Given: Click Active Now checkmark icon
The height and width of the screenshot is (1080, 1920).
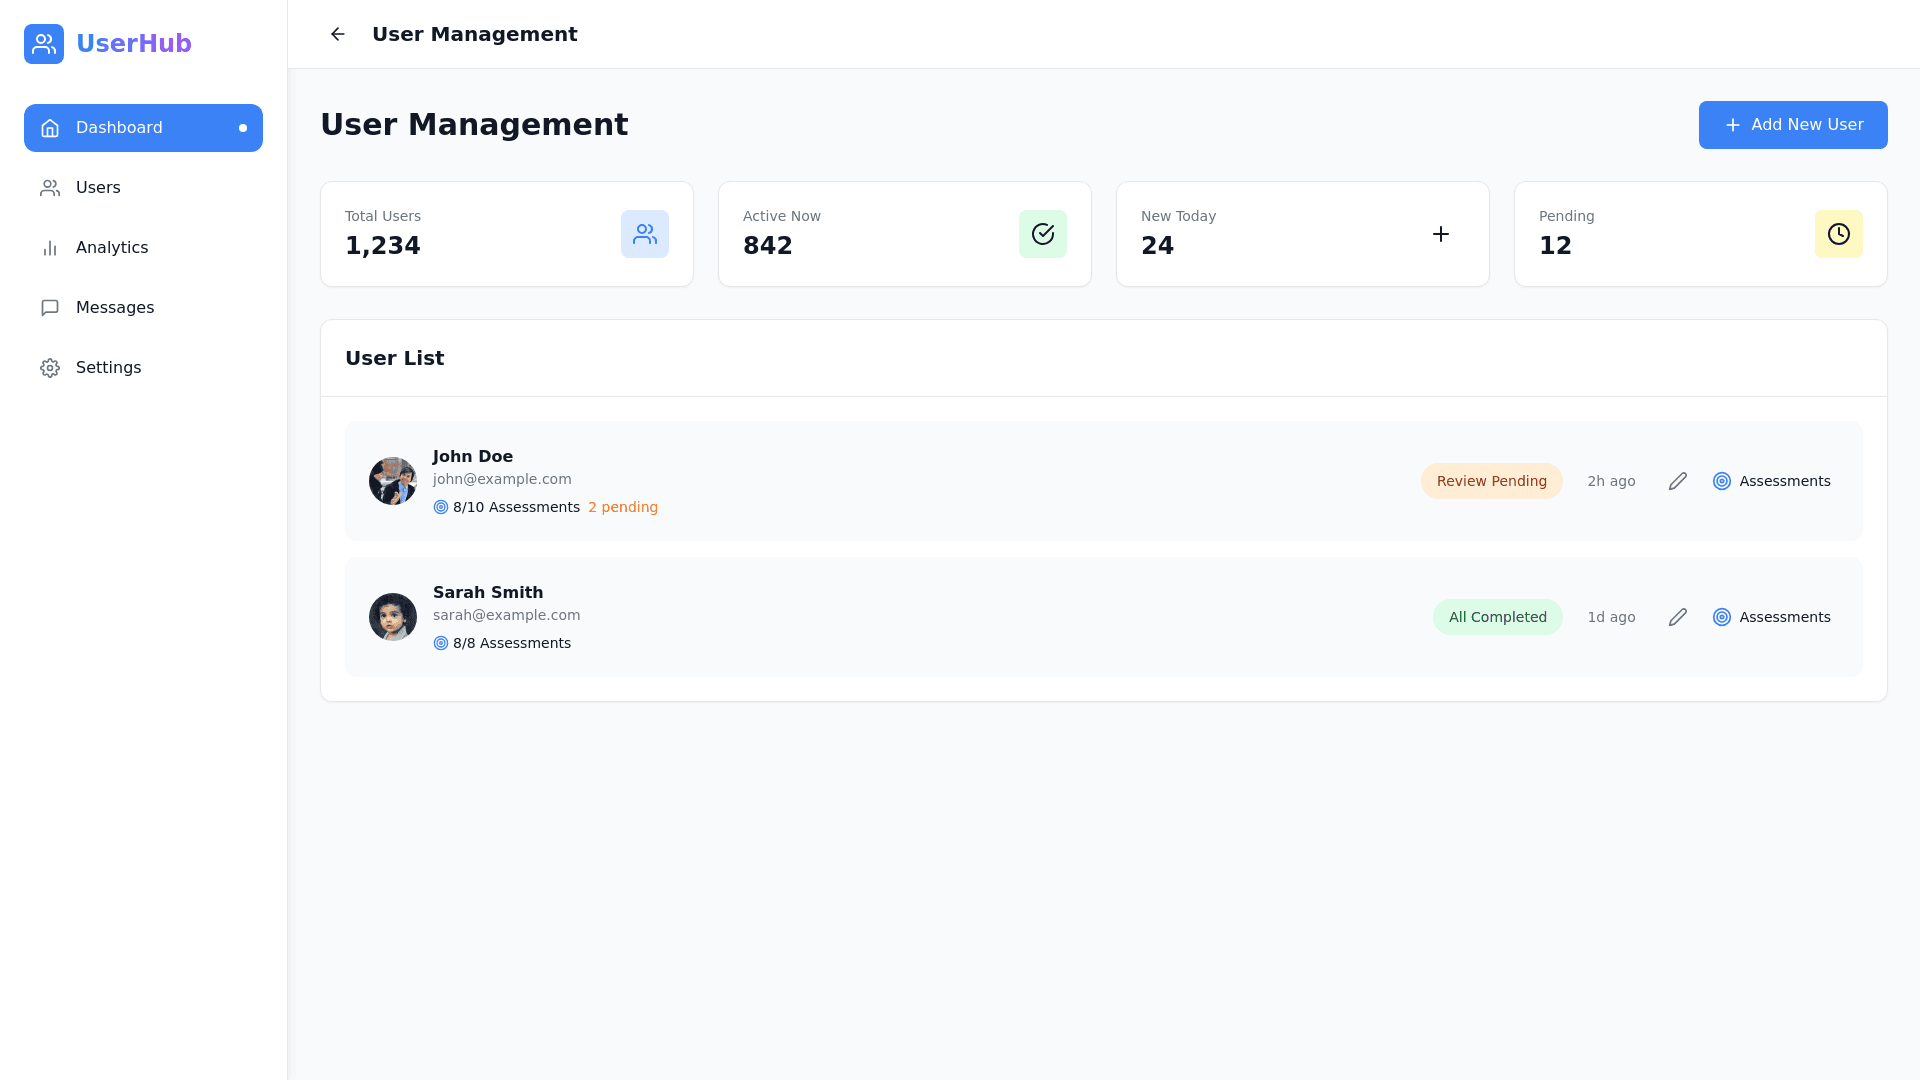Looking at the screenshot, I should tap(1043, 234).
